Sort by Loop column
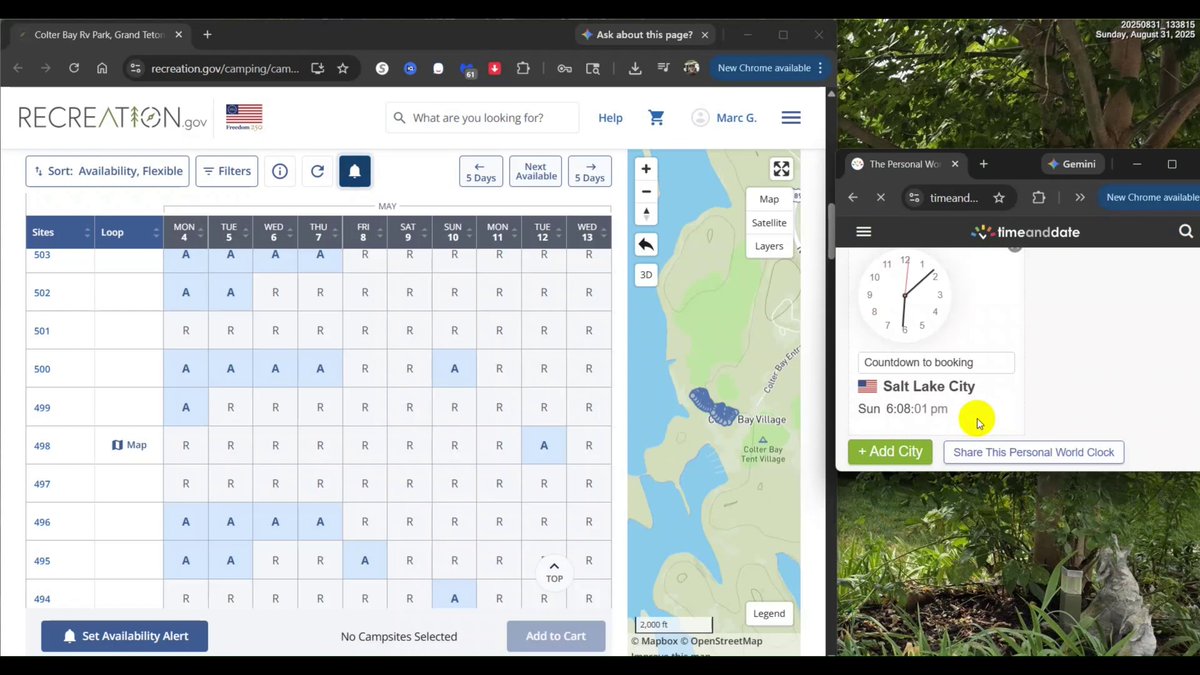 128,232
